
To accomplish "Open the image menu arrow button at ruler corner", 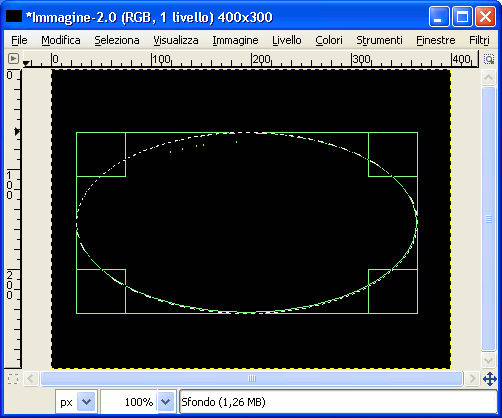I will [x=13, y=59].
